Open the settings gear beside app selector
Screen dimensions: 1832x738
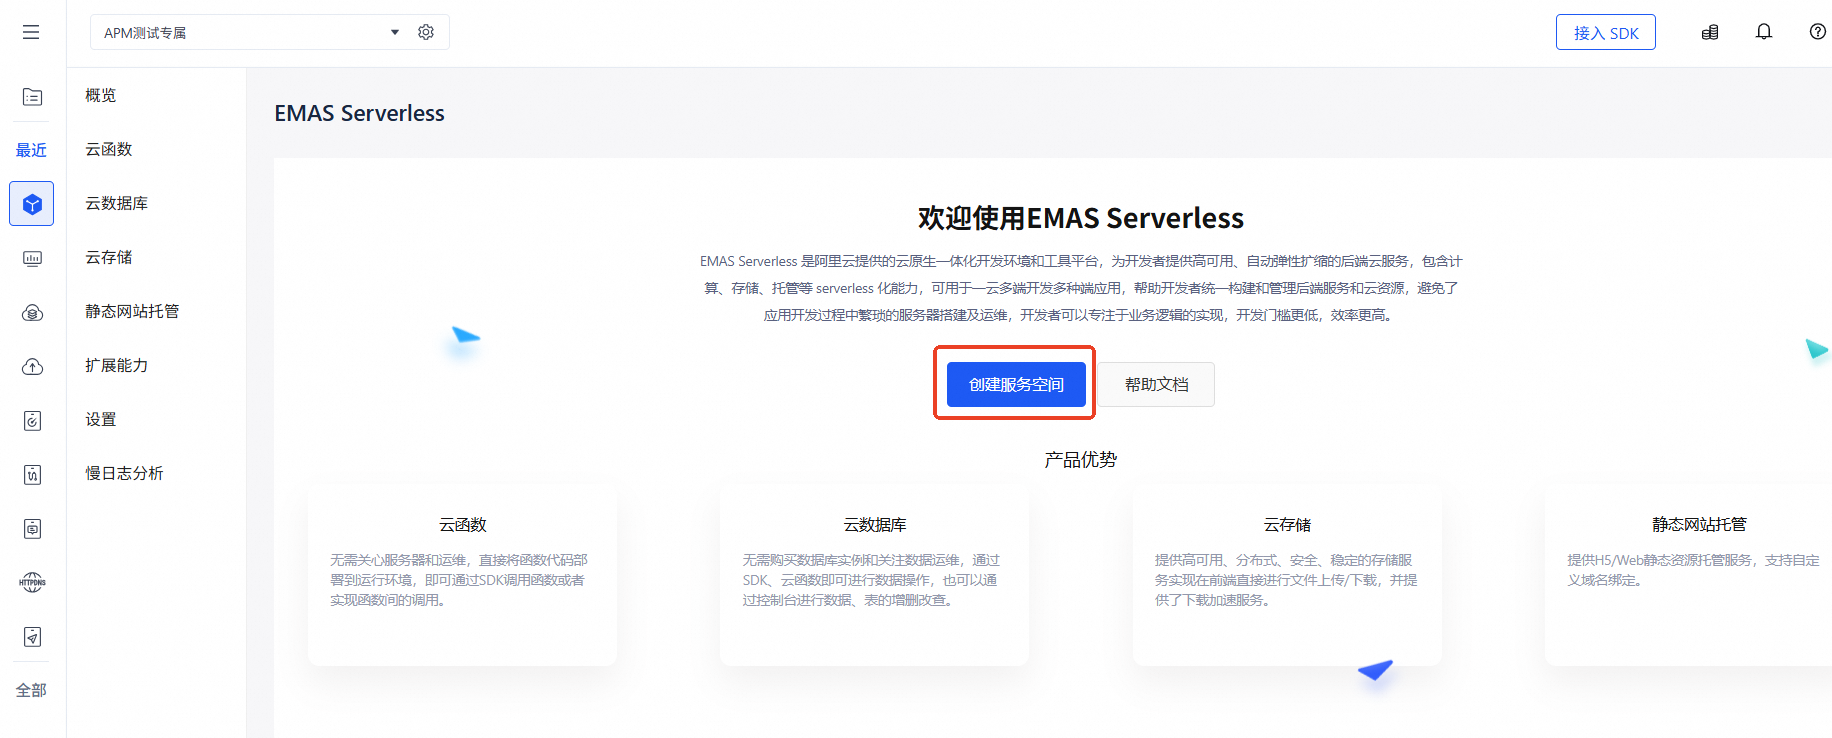[426, 32]
